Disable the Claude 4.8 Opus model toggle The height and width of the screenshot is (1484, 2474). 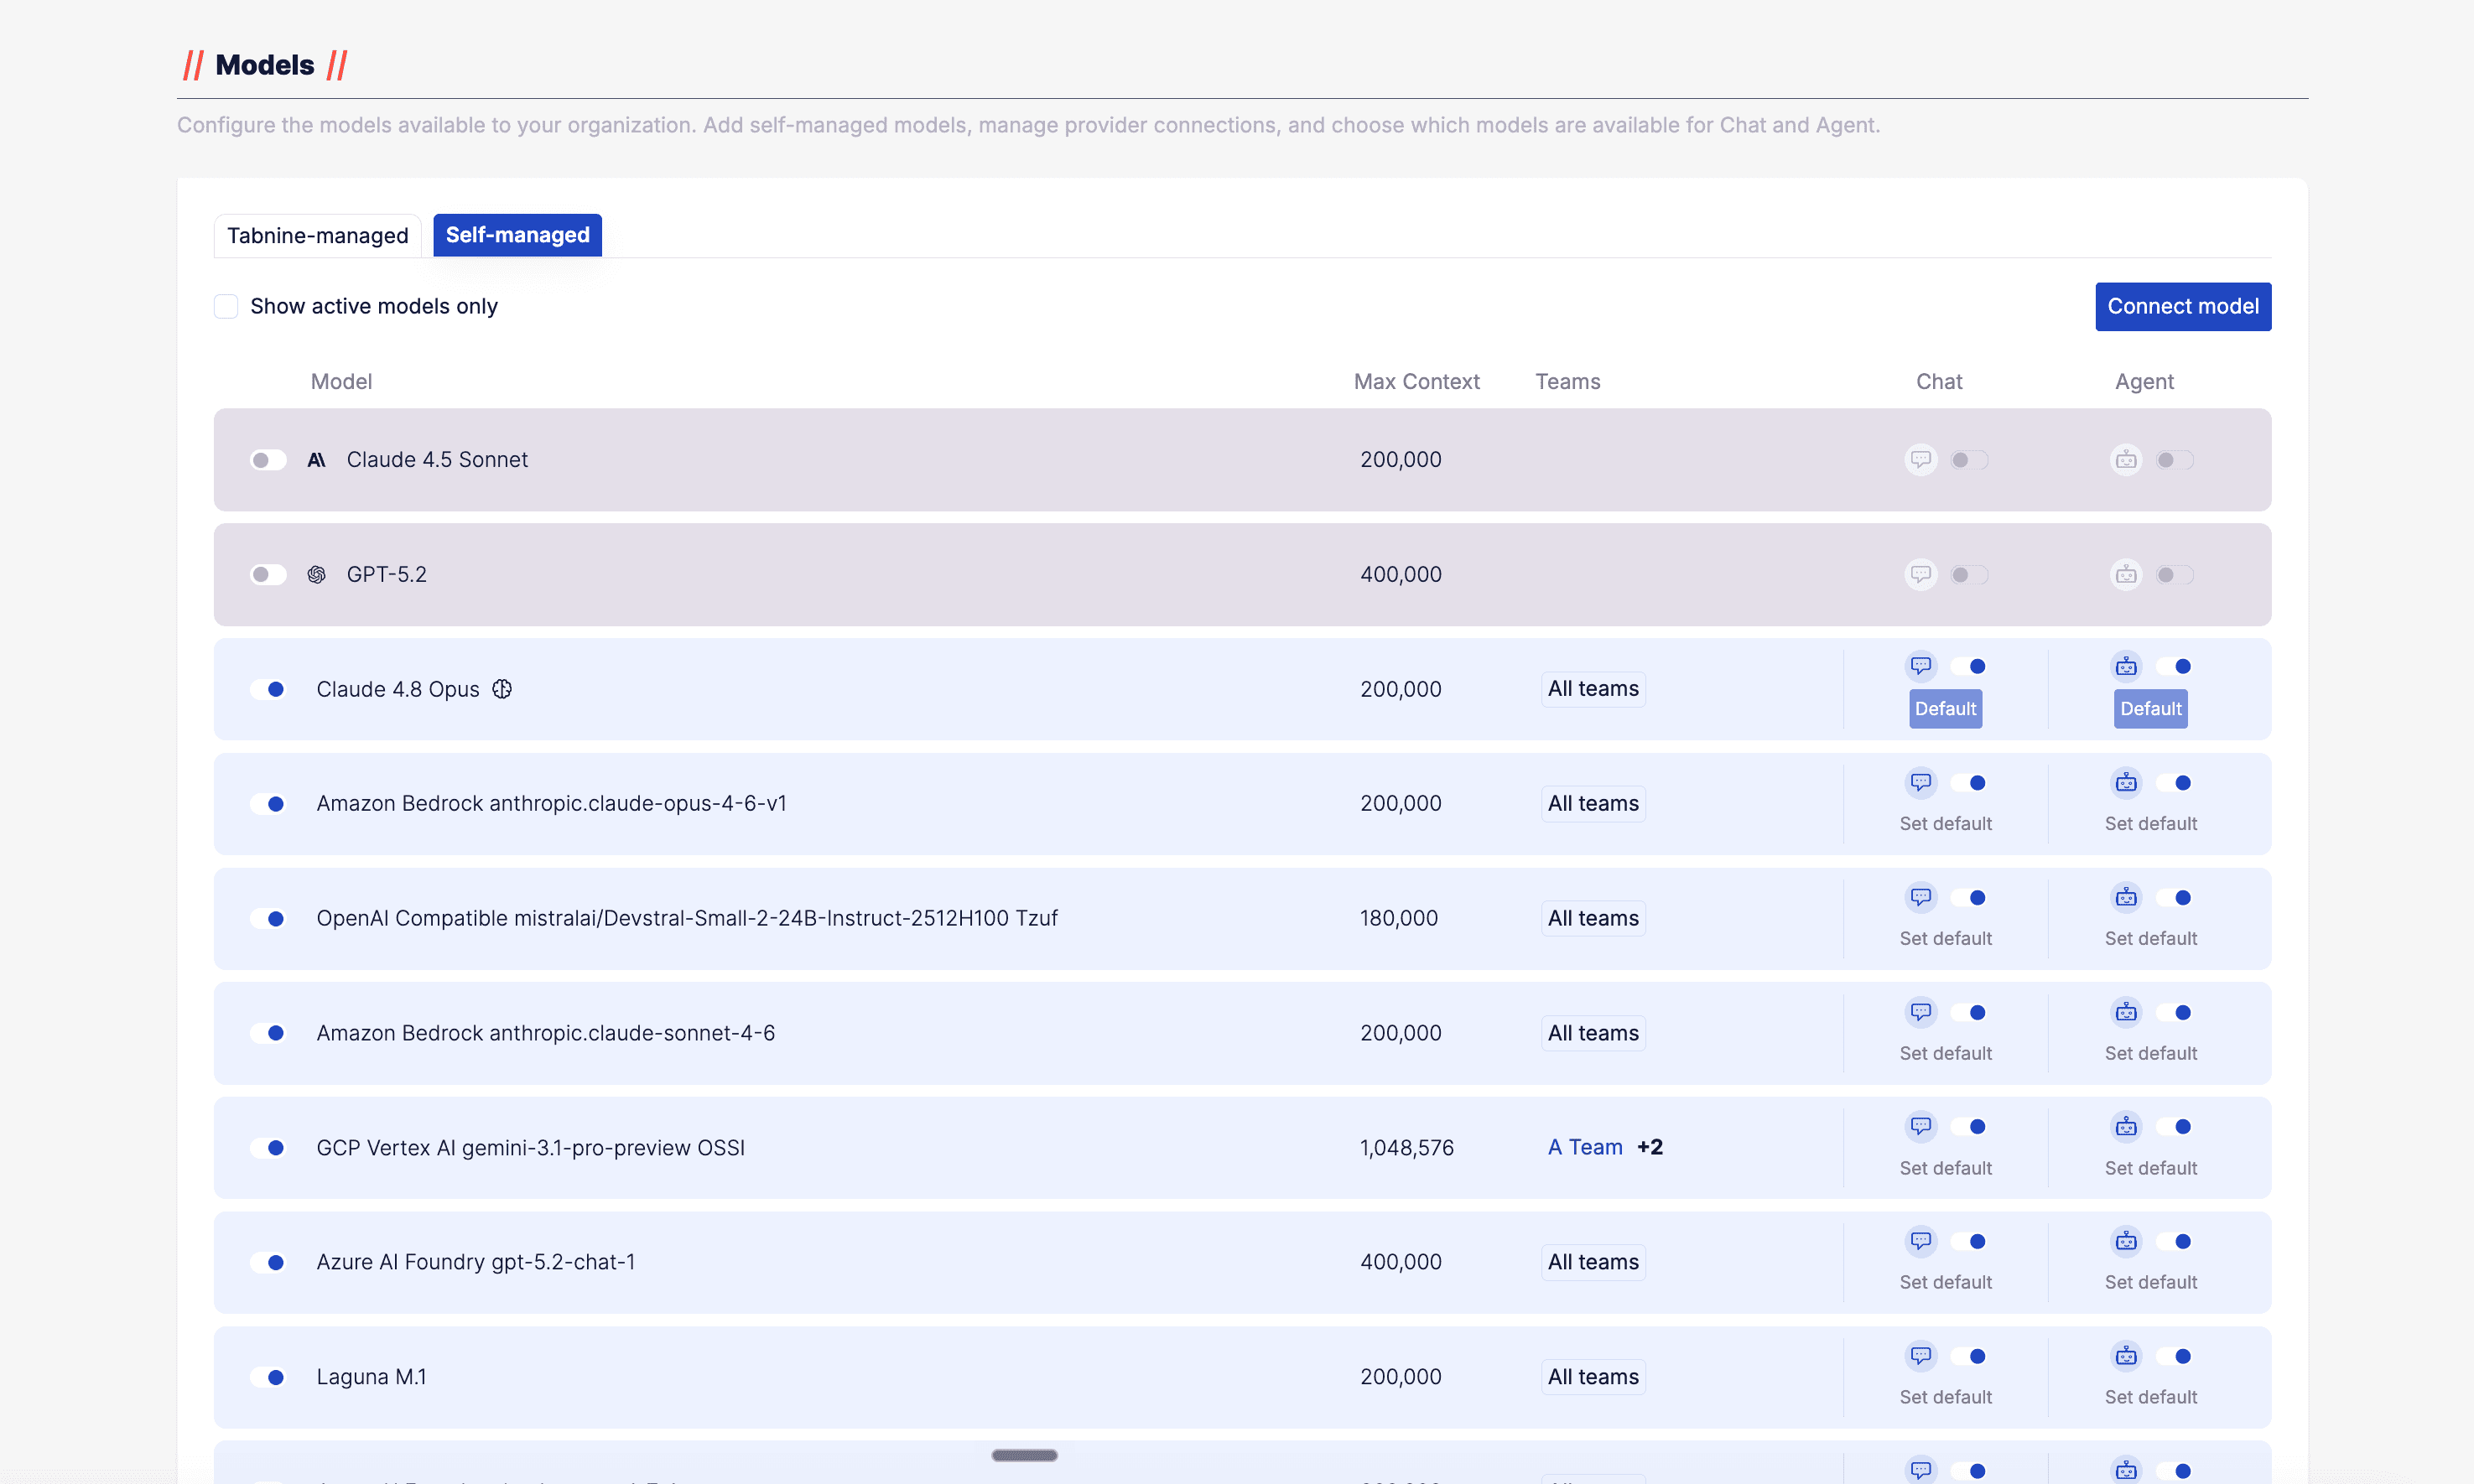pos(268,689)
